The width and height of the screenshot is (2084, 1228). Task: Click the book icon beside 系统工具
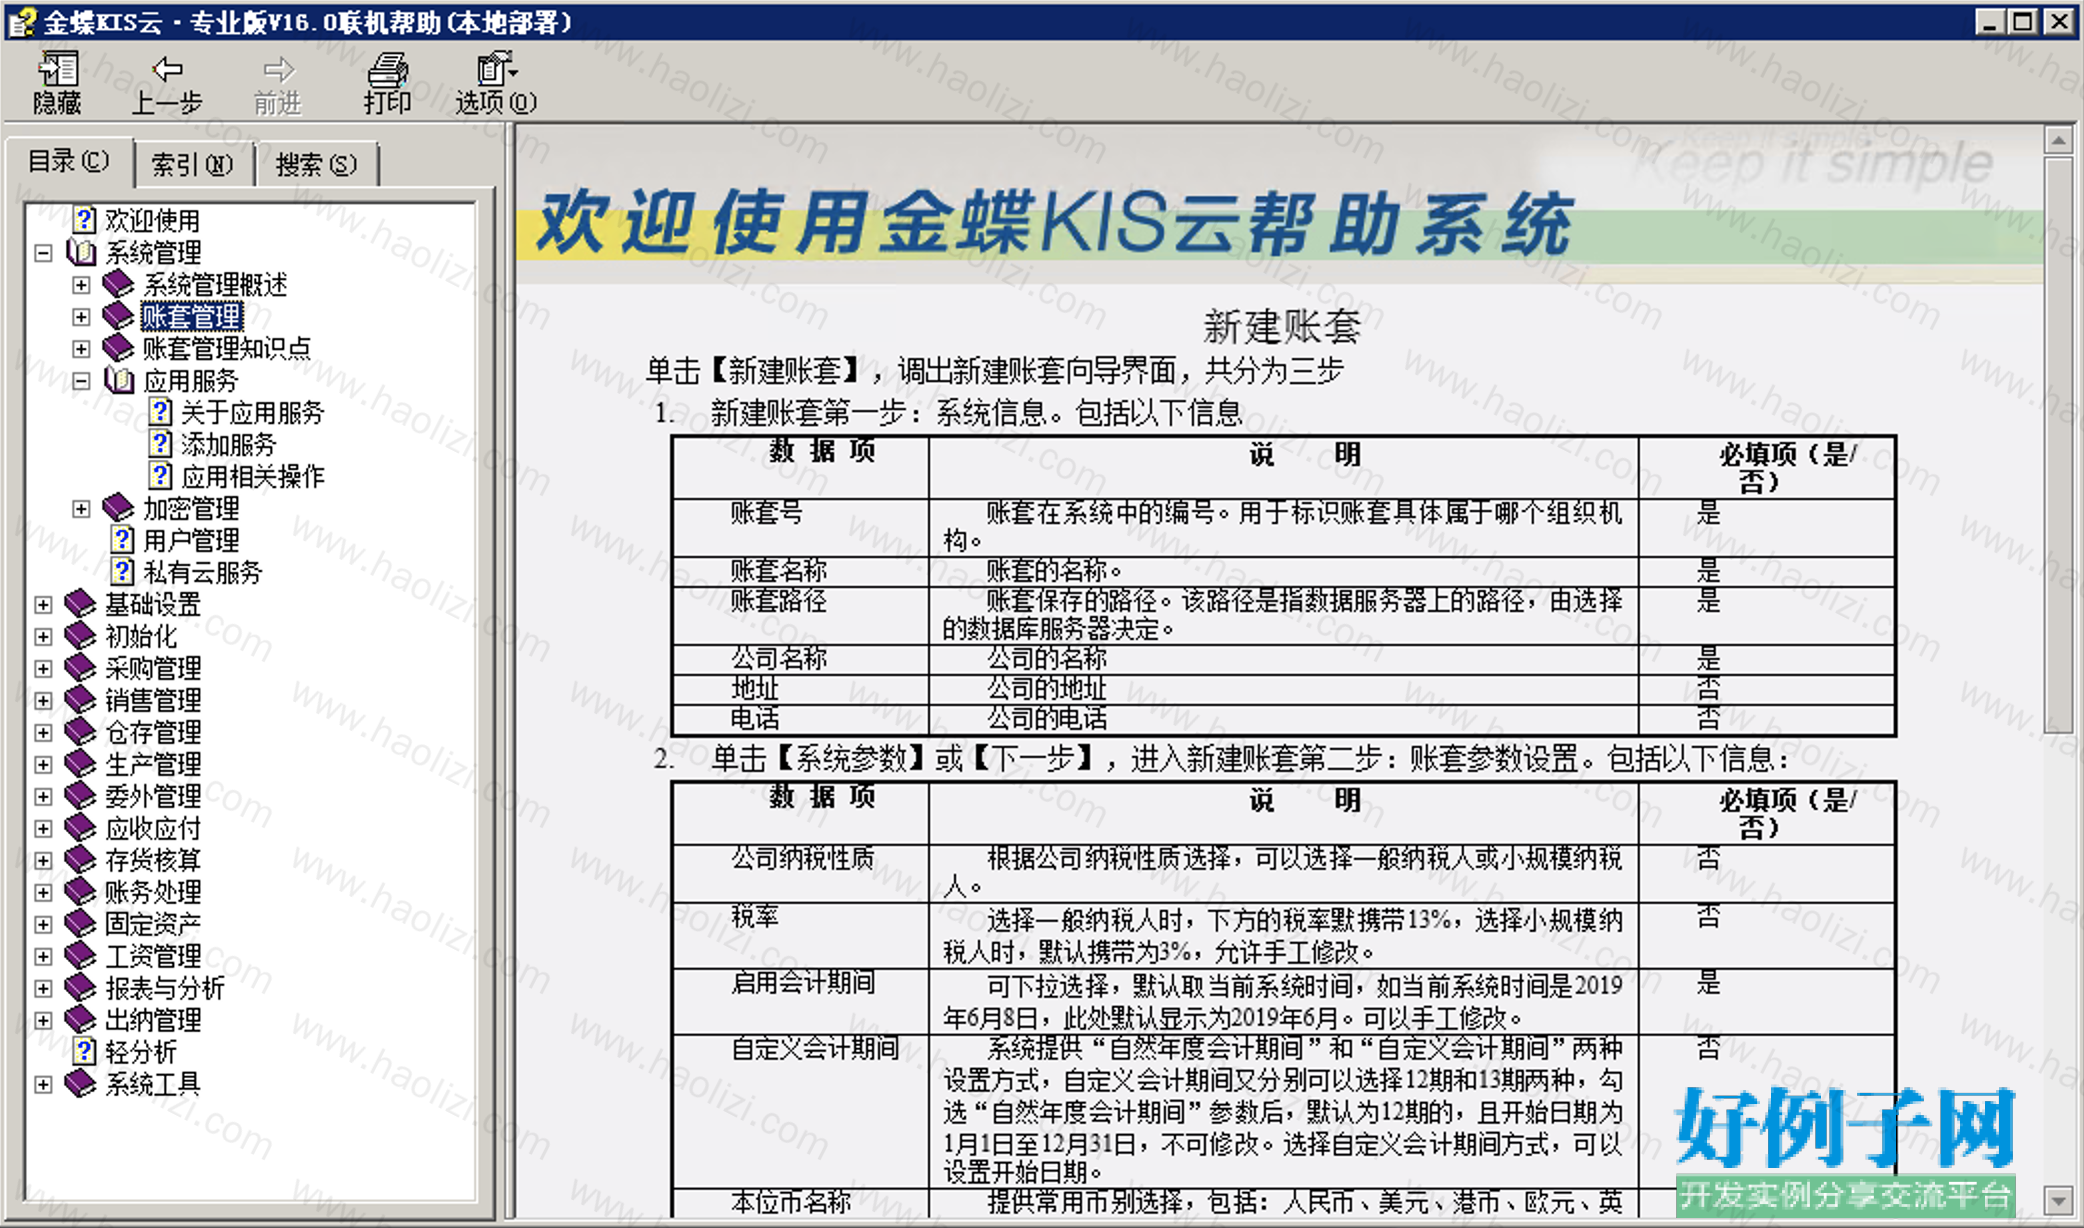pyautogui.click(x=80, y=1084)
